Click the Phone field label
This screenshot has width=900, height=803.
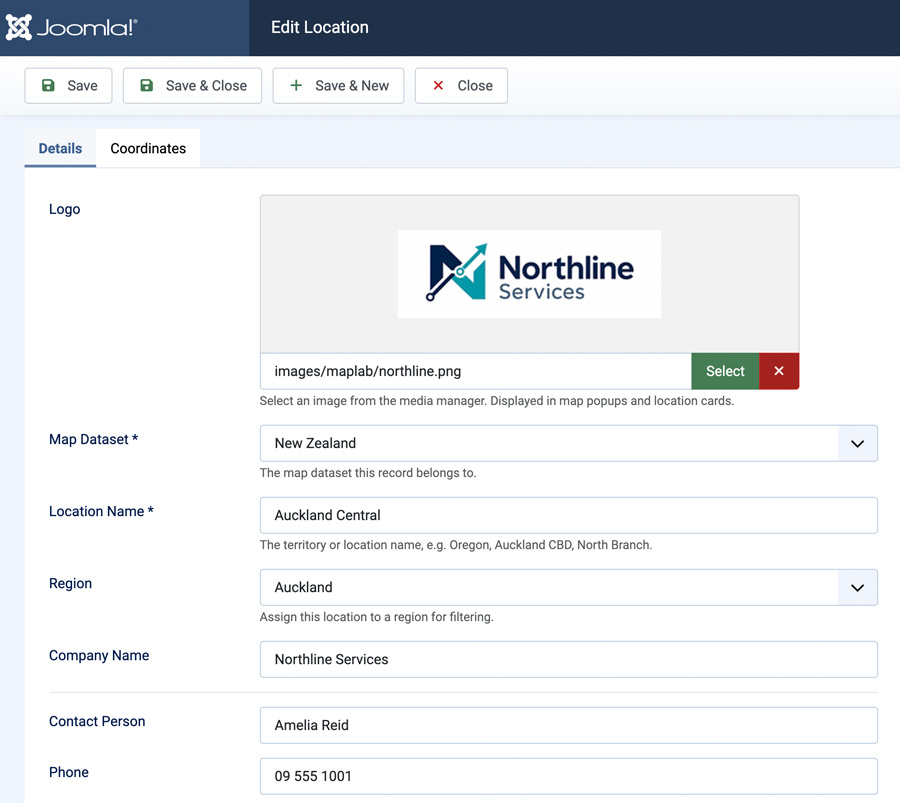tap(69, 772)
